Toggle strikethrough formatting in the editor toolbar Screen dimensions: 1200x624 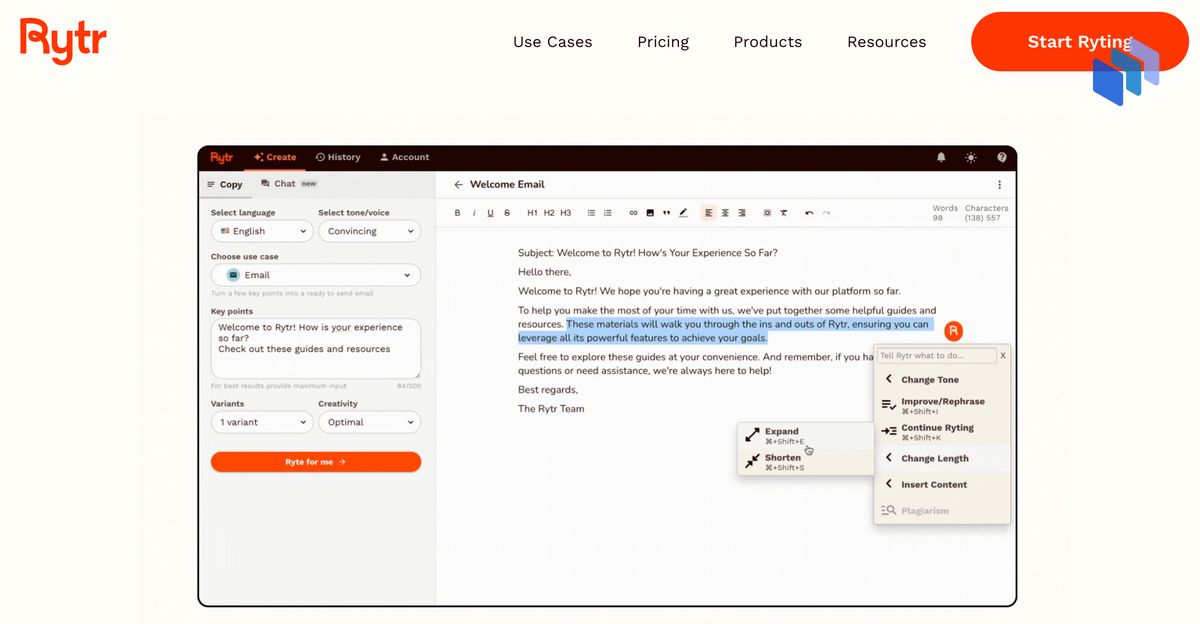point(507,213)
